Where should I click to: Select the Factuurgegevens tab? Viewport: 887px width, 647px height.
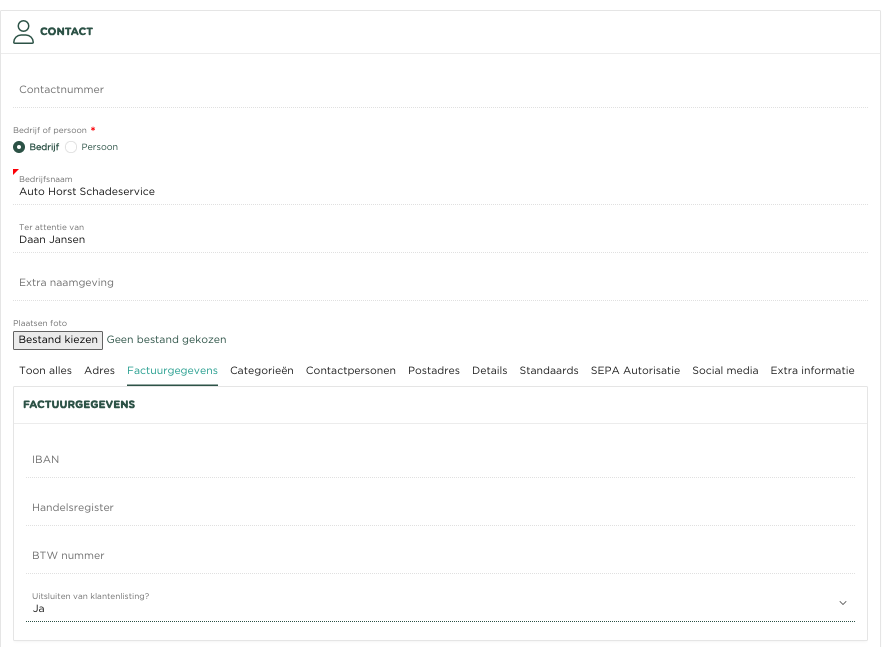click(x=173, y=370)
